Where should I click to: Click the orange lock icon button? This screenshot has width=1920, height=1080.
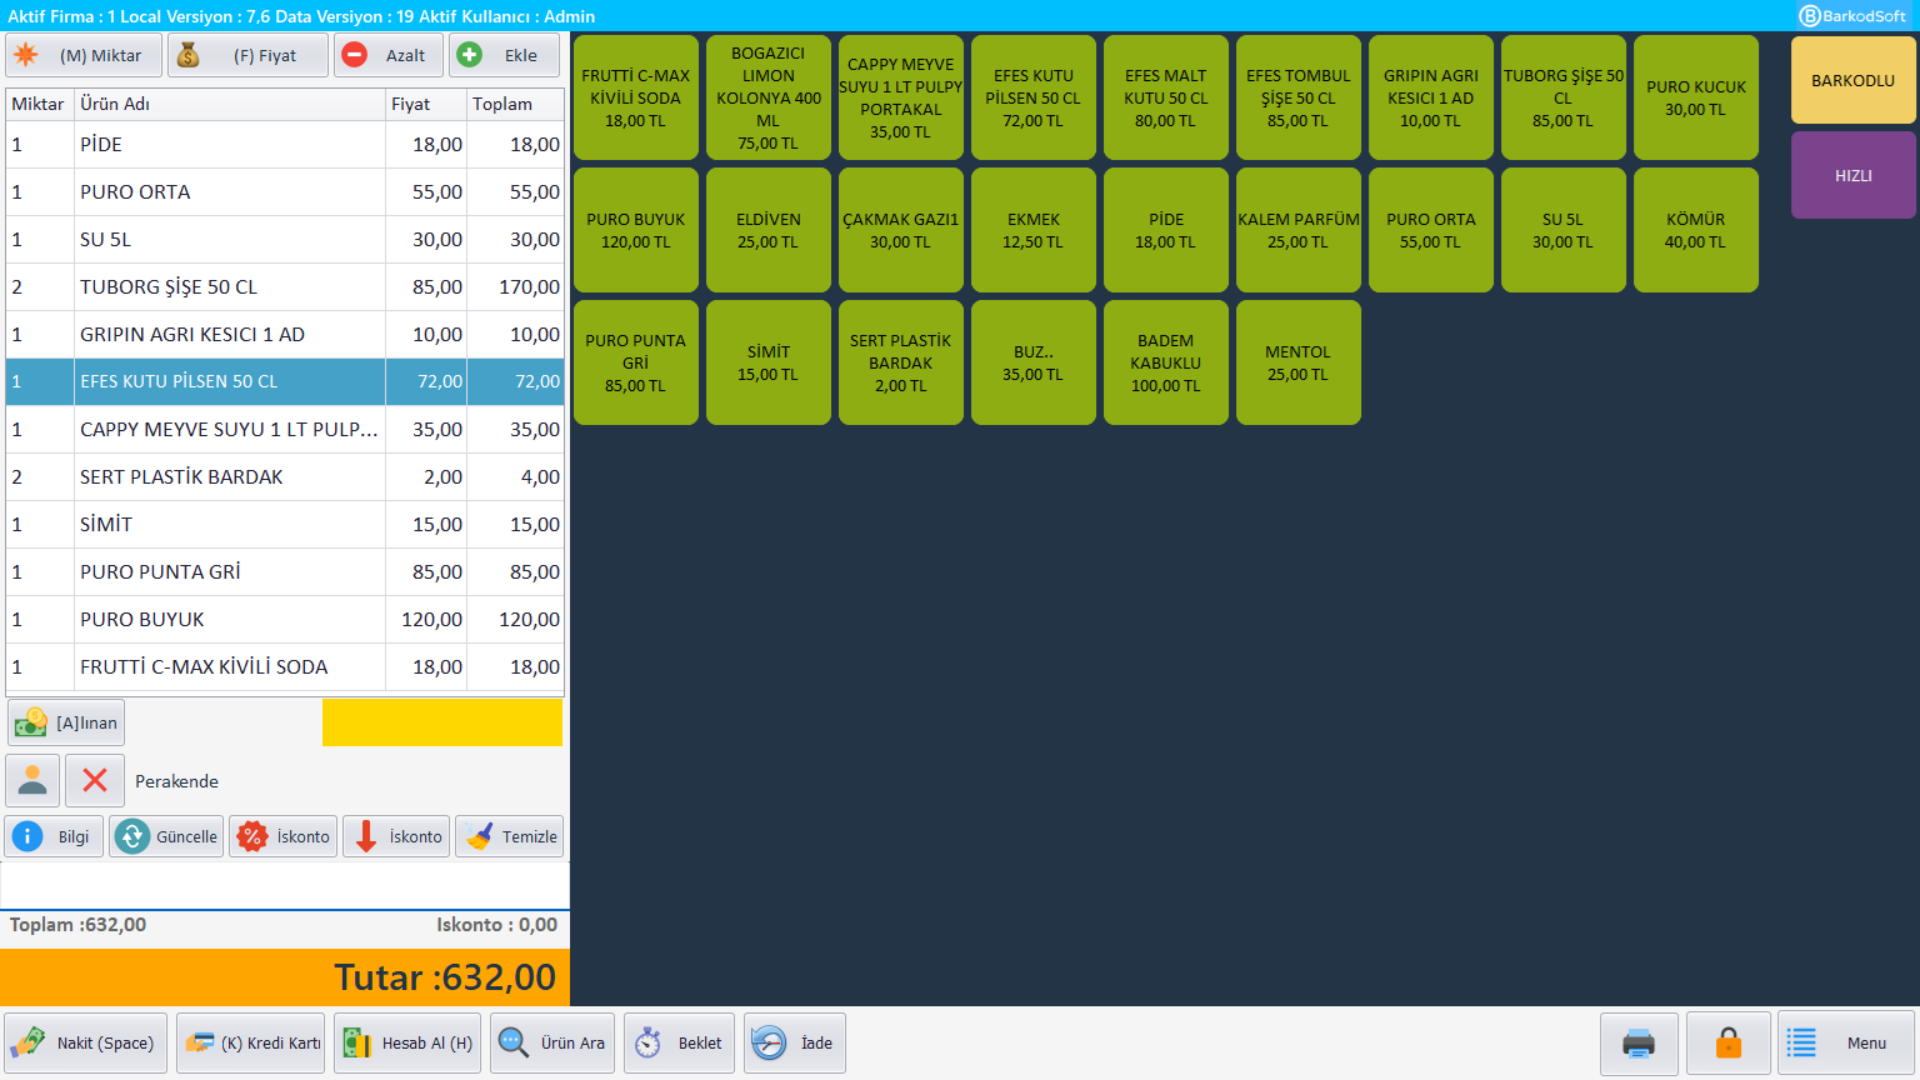click(x=1729, y=1043)
